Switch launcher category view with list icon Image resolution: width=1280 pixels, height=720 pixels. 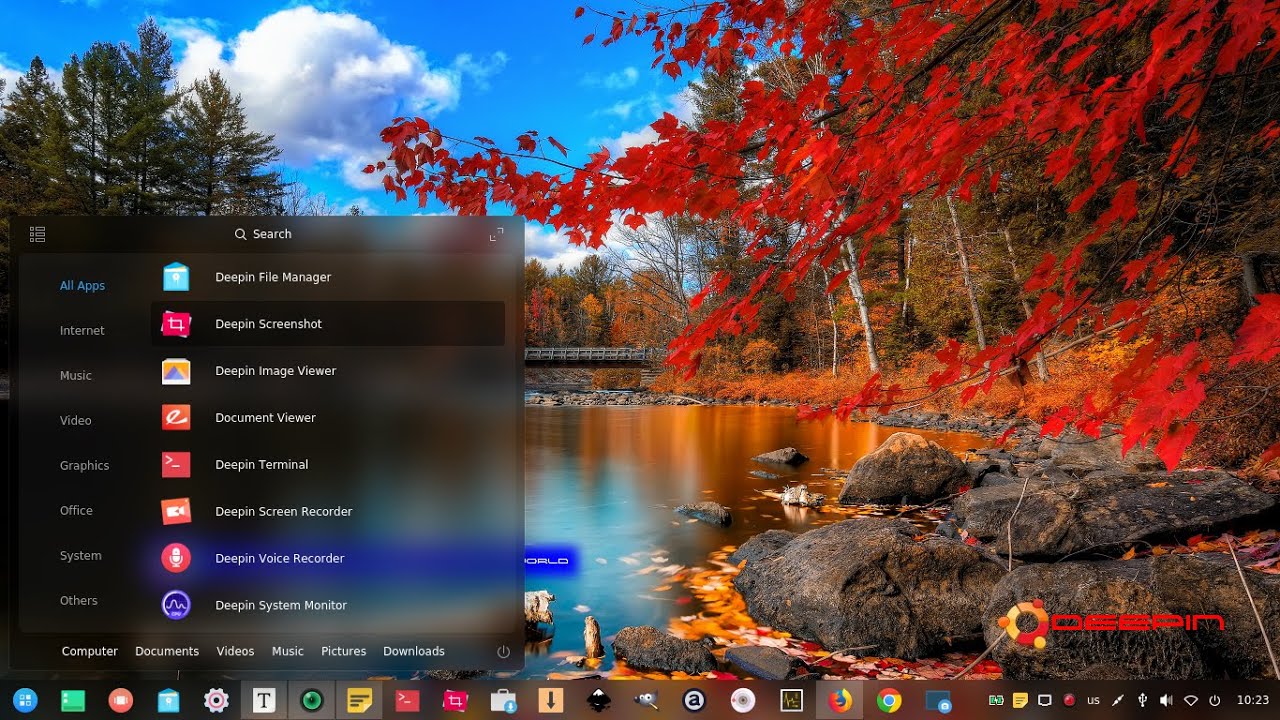coord(38,234)
